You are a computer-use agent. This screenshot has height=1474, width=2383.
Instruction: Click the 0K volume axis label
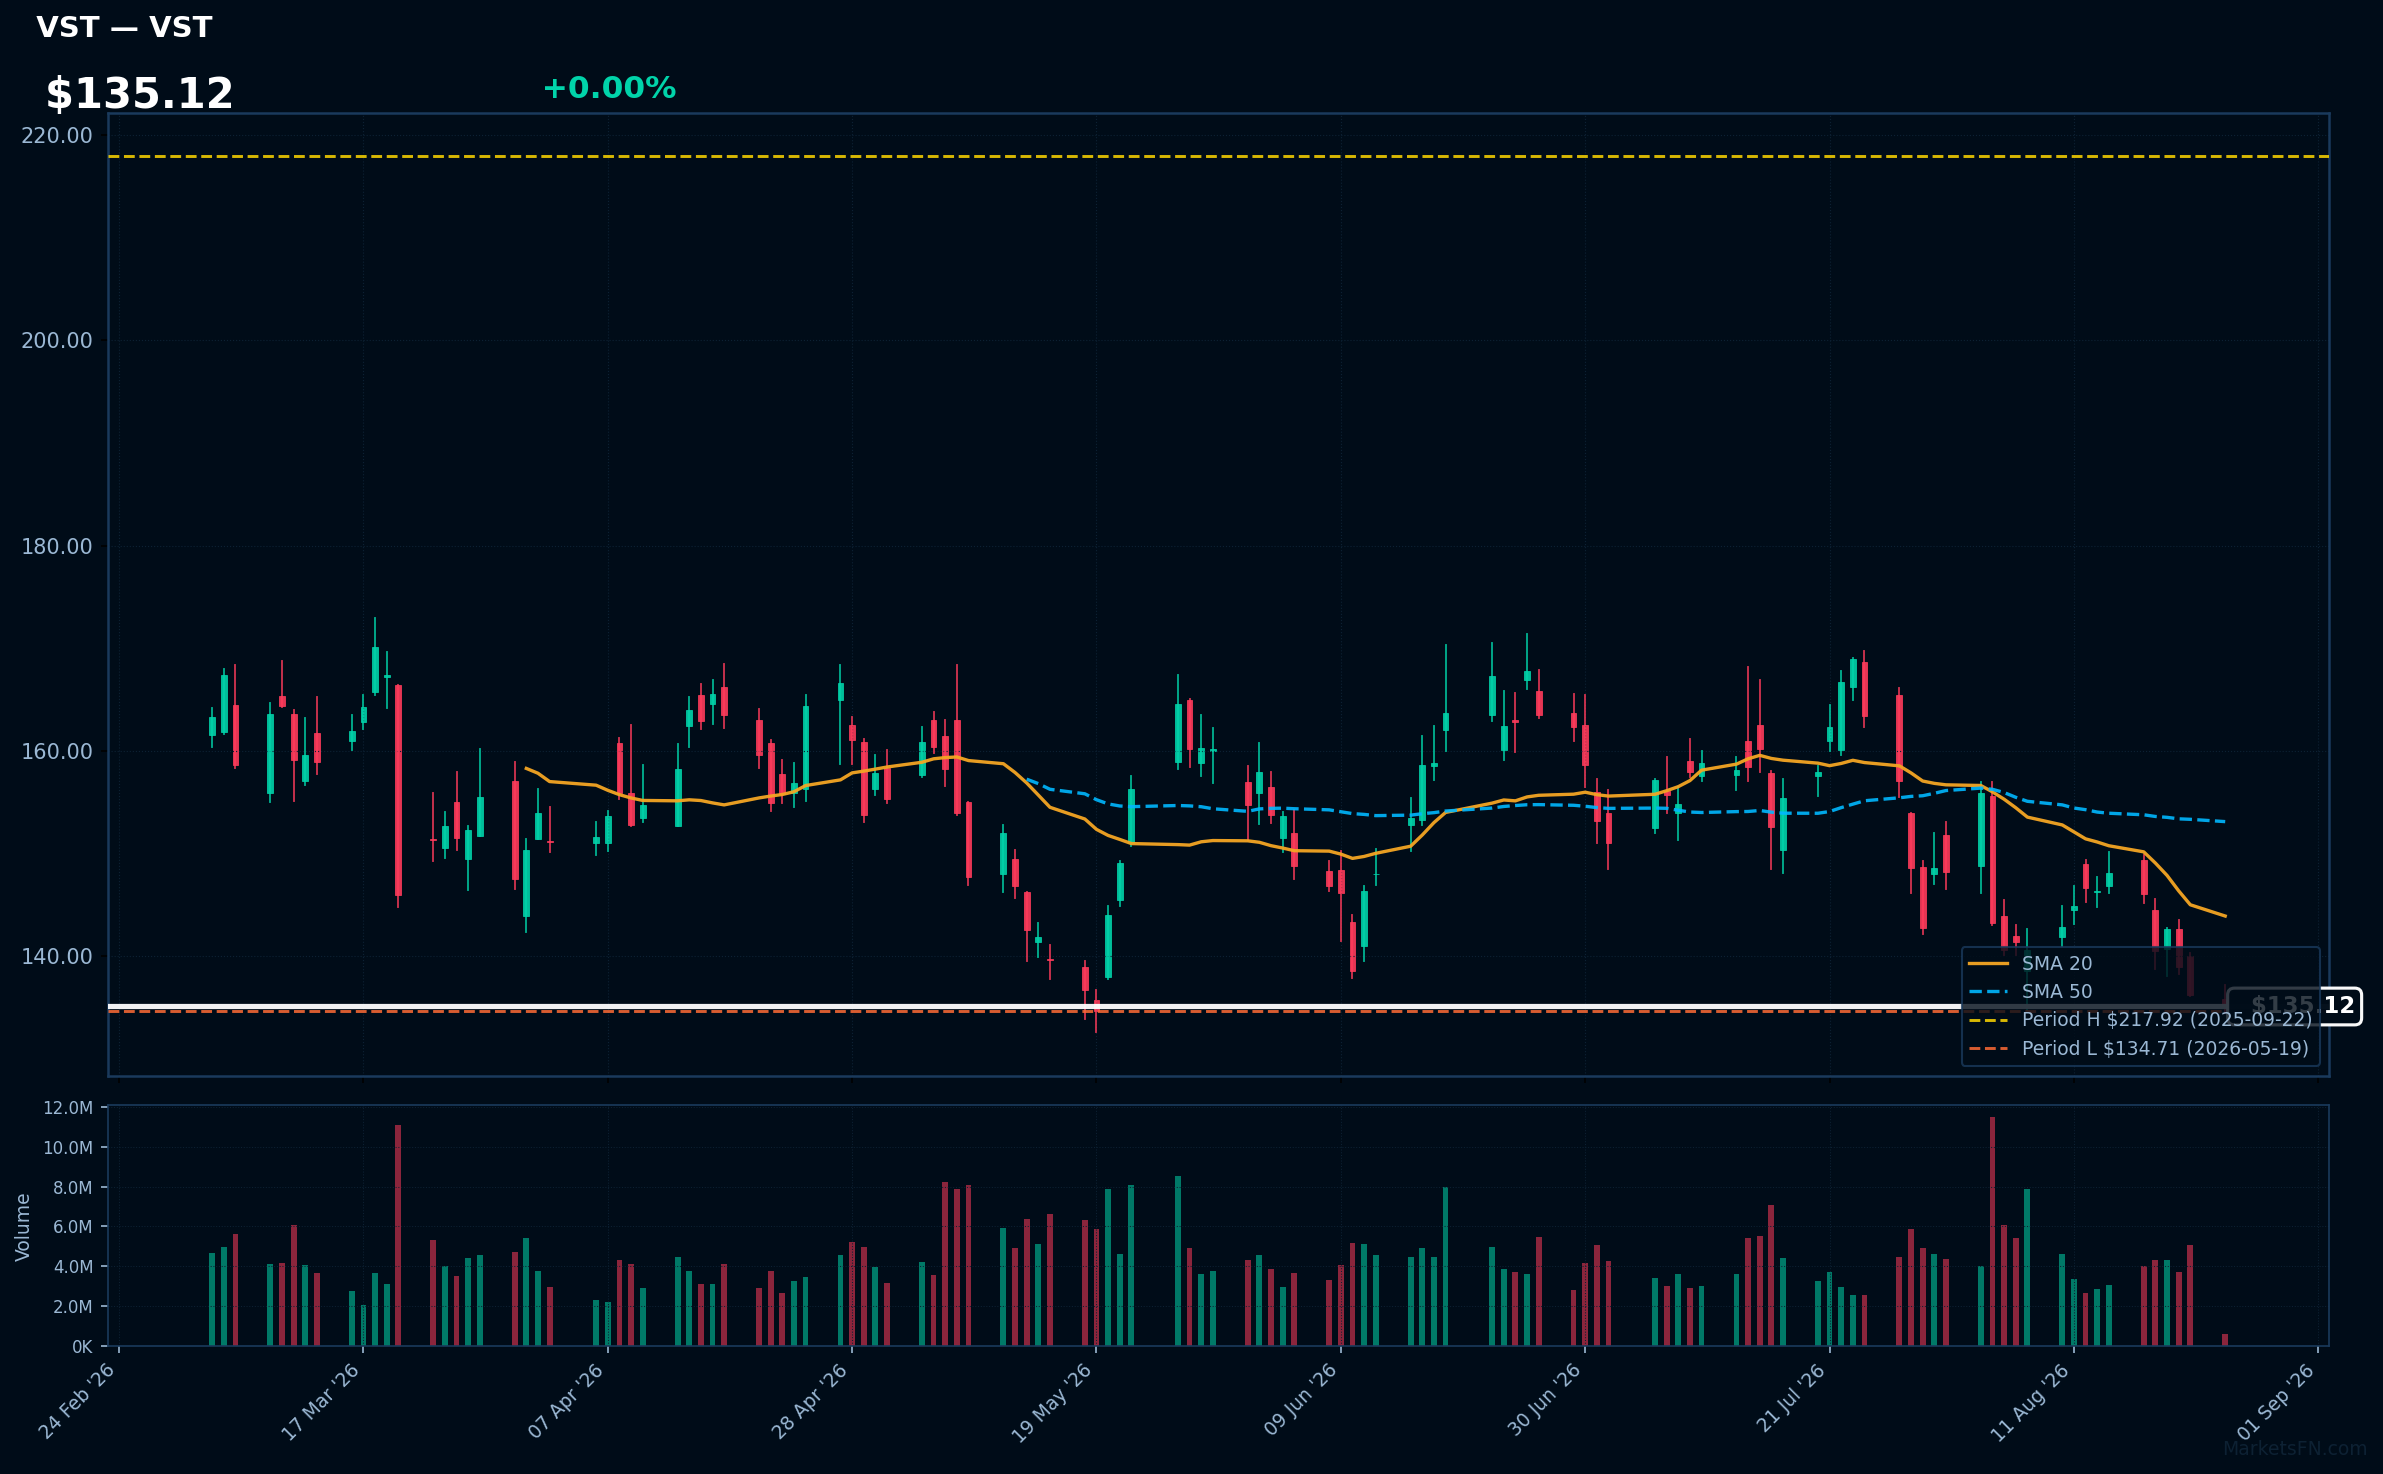82,1347
